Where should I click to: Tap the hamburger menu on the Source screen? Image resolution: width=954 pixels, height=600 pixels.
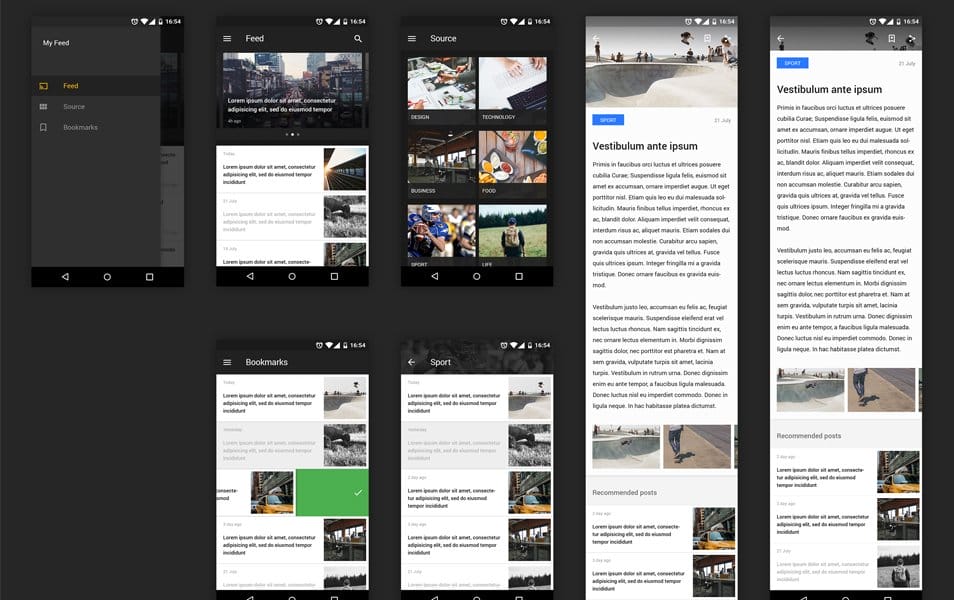pos(412,38)
